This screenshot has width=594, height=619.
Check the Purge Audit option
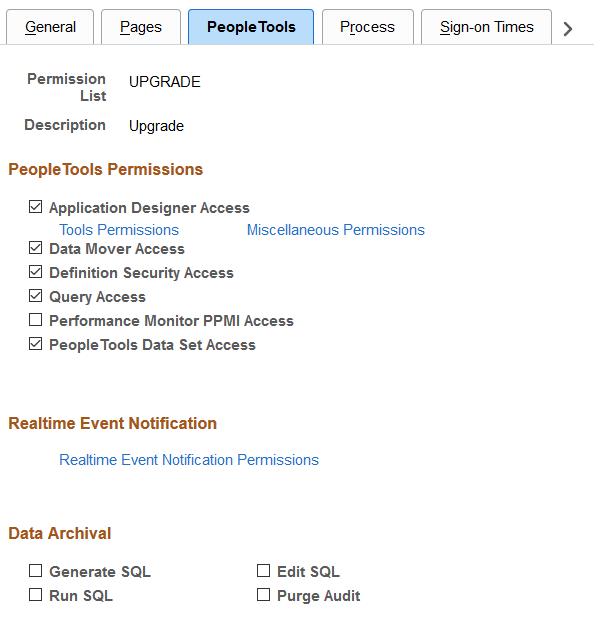click(x=264, y=595)
